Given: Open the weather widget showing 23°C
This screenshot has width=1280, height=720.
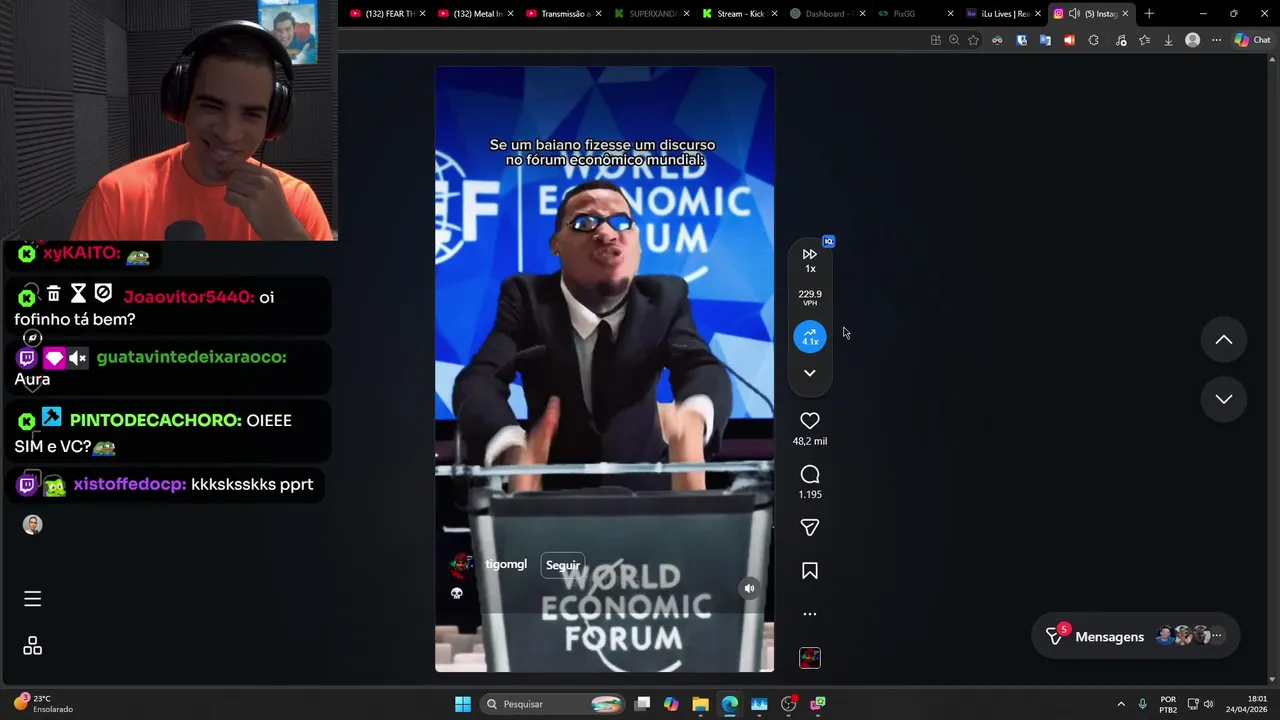Looking at the screenshot, I should tap(44, 704).
